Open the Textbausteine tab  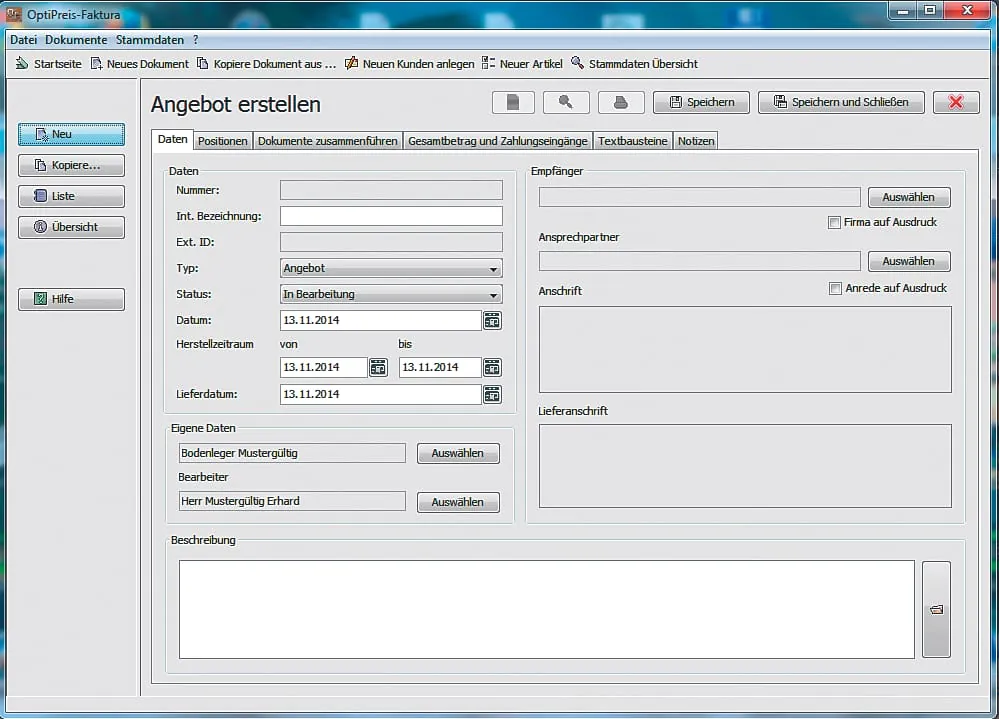coord(632,141)
